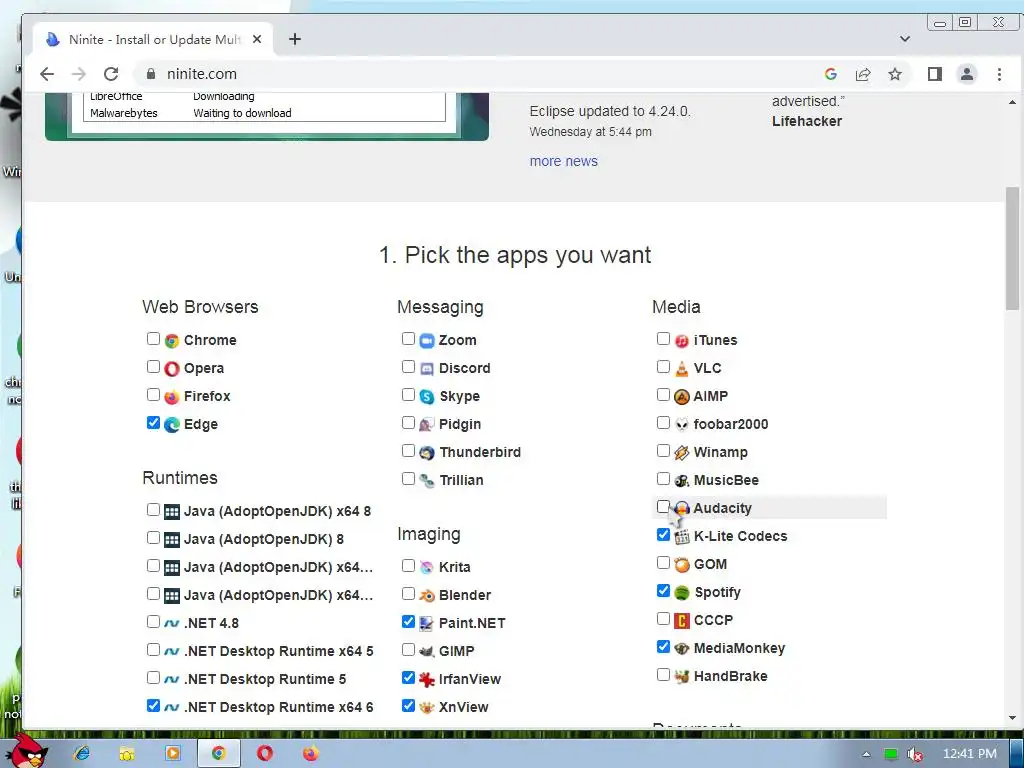Click the foobar2000 label
1024x768 pixels.
pos(731,424)
